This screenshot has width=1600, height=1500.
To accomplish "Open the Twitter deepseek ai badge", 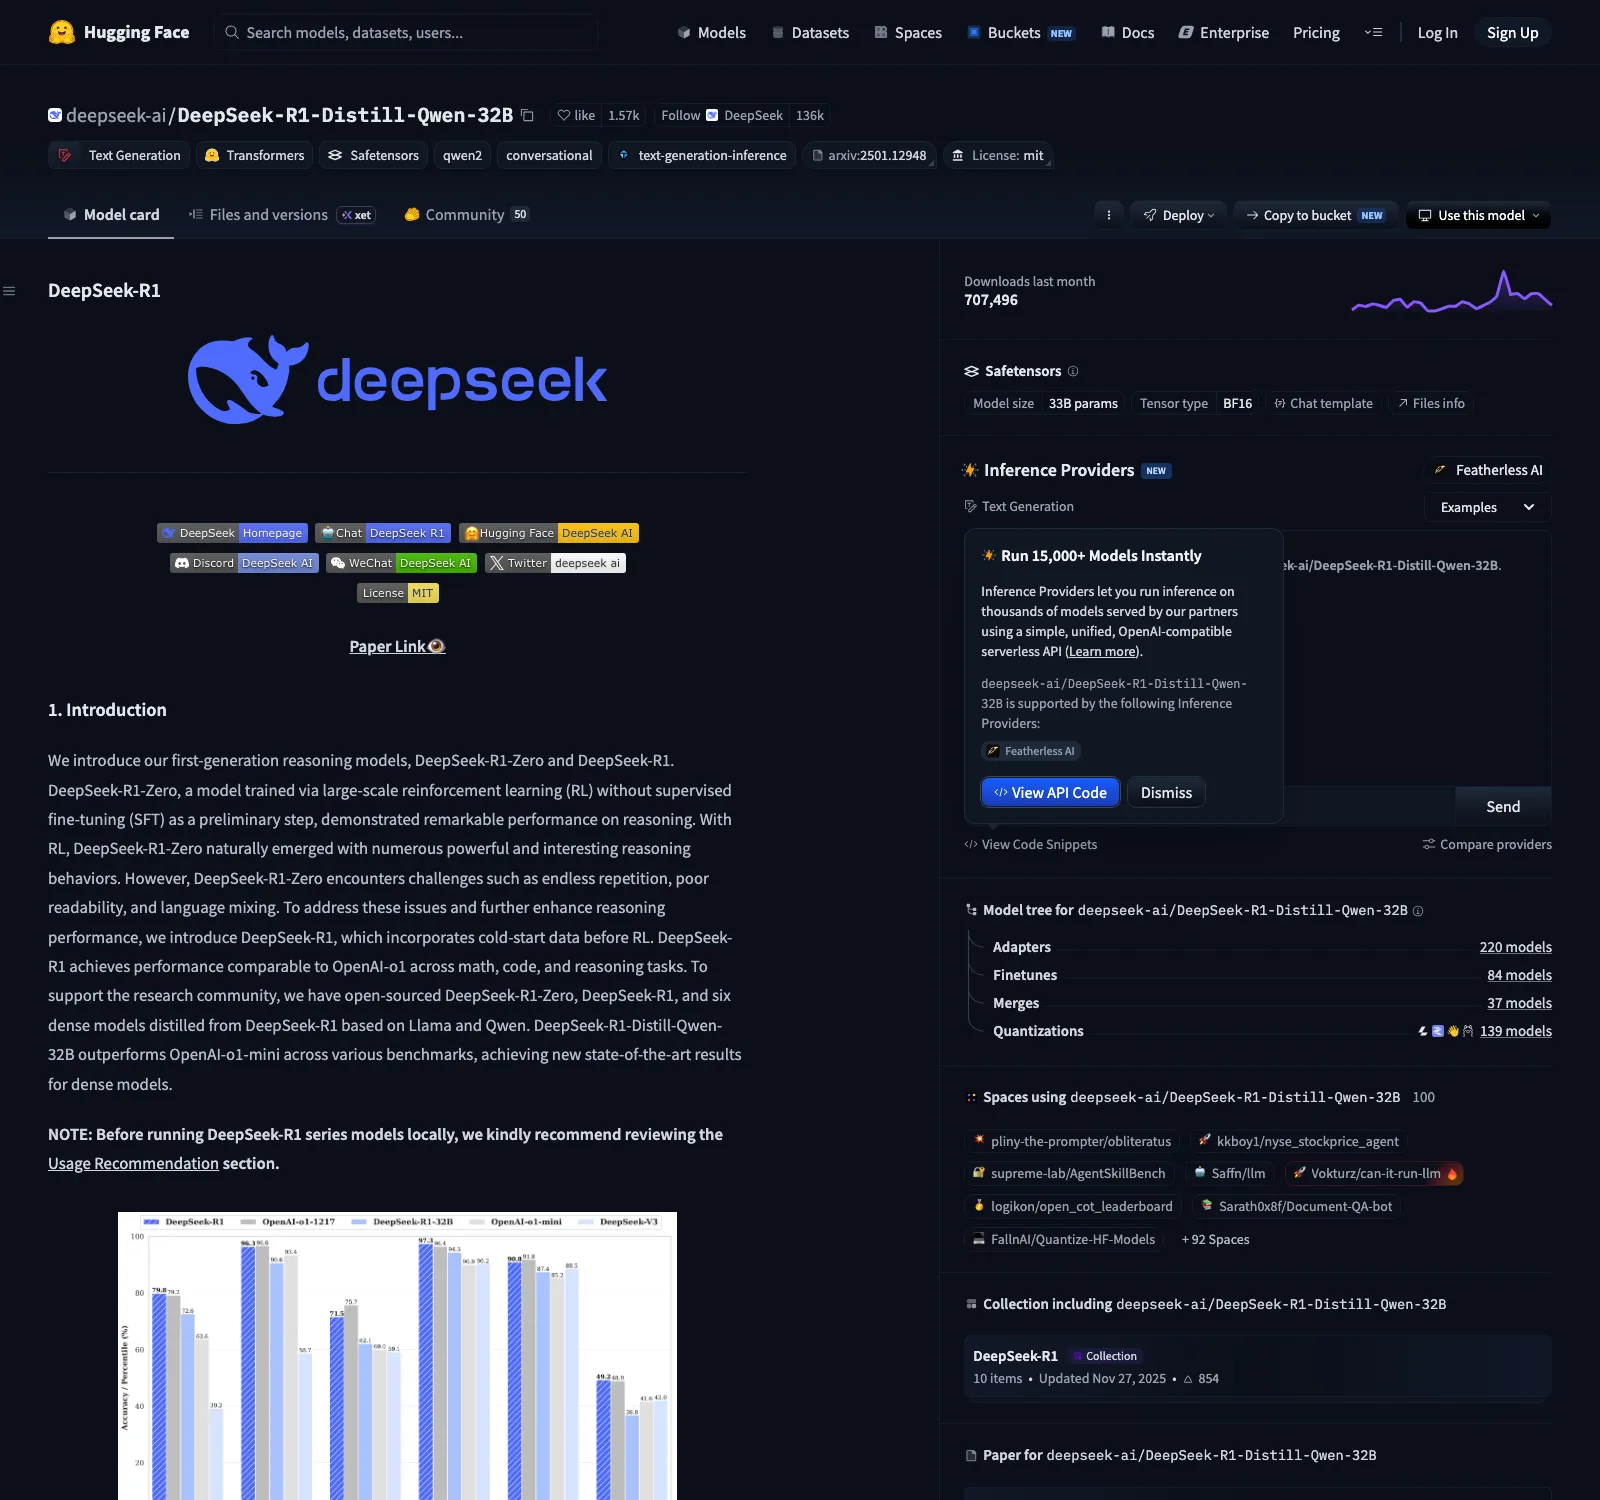I will (555, 563).
